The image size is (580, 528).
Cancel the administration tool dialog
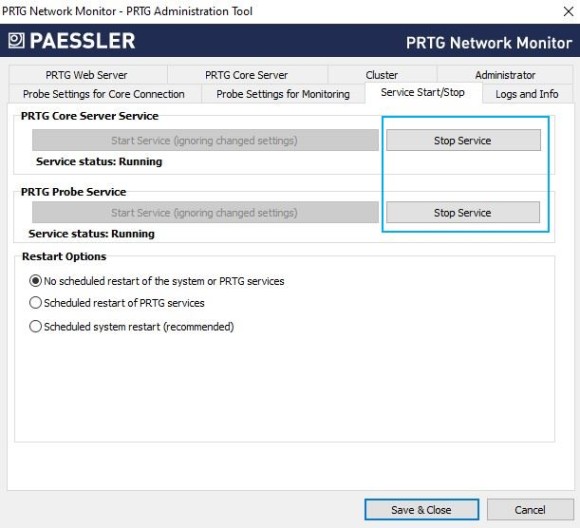point(530,509)
